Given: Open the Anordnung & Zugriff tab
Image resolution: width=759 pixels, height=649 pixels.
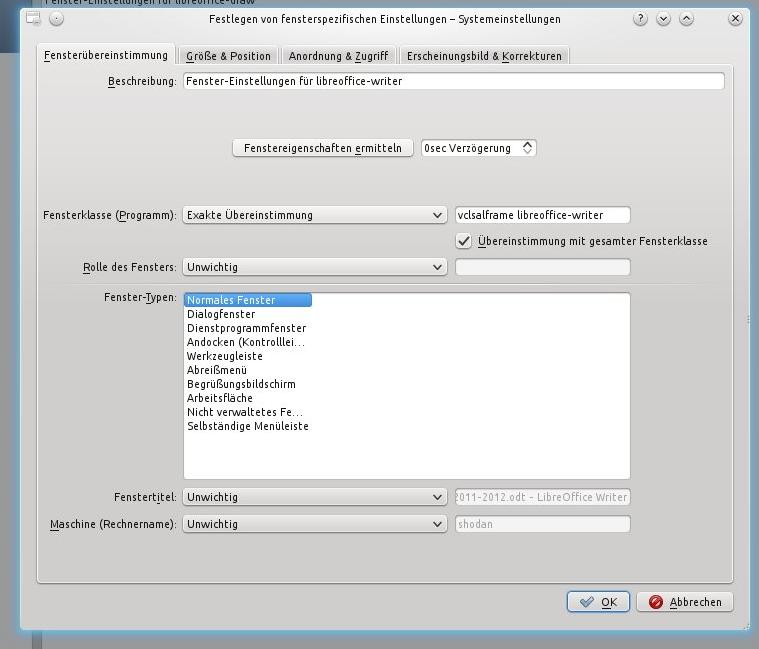Looking at the screenshot, I should click(x=338, y=56).
